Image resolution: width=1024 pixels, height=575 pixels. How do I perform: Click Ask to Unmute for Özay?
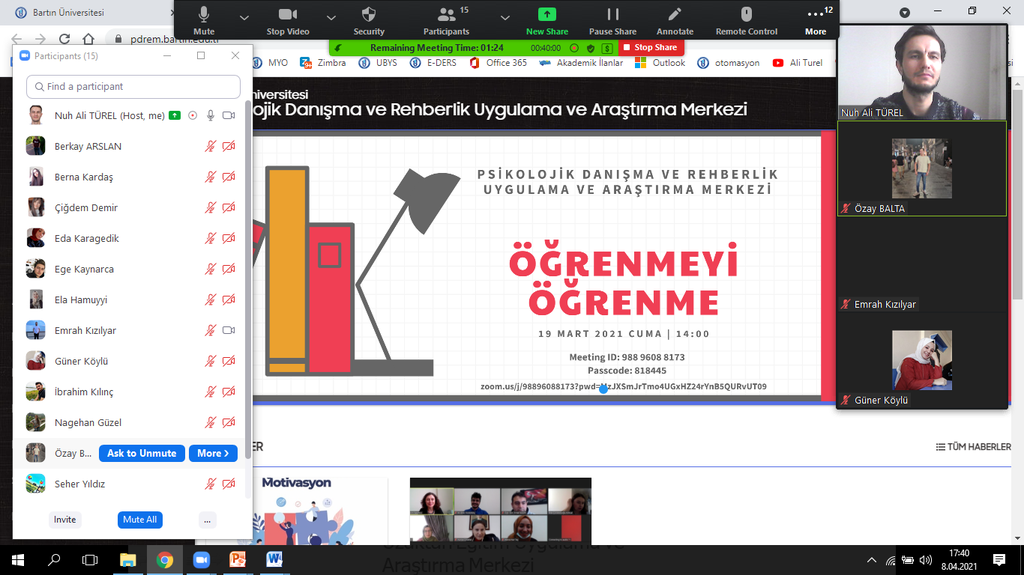(x=142, y=453)
